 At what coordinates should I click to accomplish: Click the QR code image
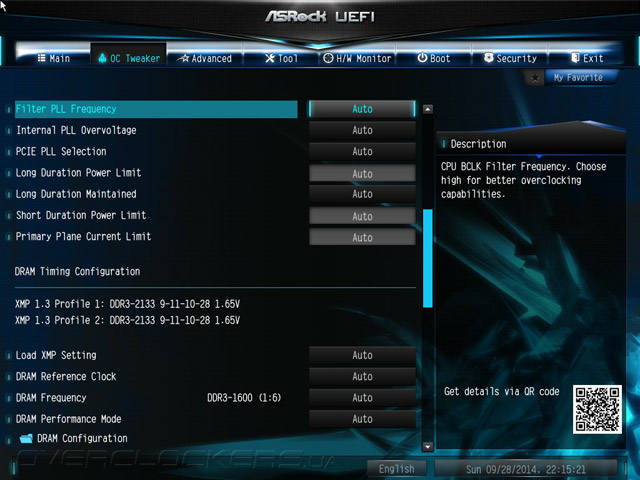597,409
